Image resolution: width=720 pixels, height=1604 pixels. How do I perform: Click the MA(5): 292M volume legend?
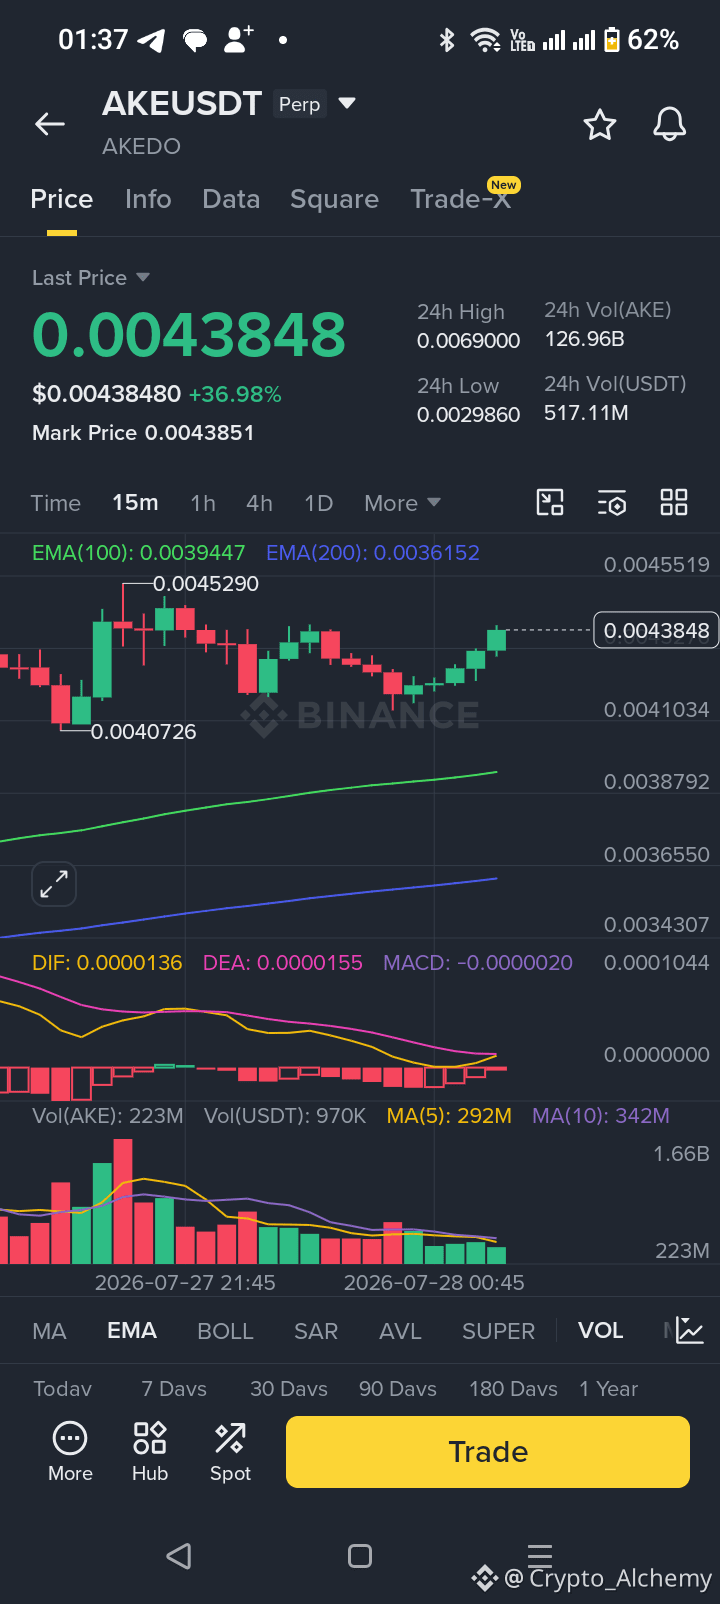[x=449, y=1116]
